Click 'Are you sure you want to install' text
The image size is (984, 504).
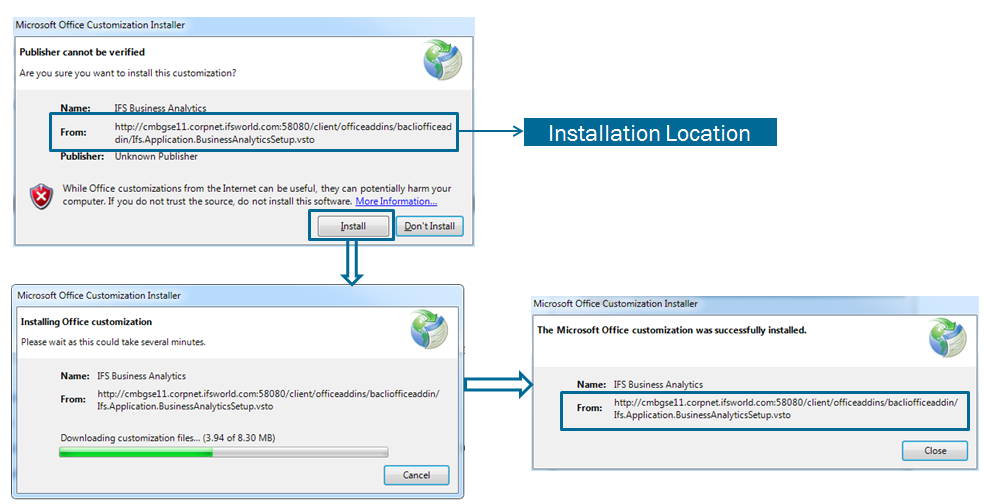pos(128,73)
